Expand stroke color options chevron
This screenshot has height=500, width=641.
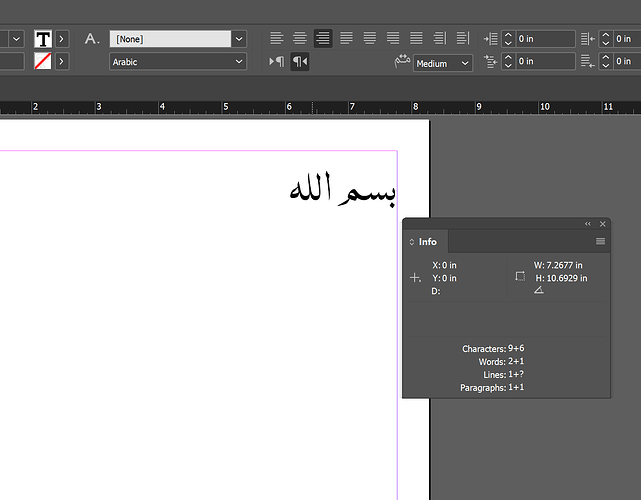pyautogui.click(x=62, y=61)
